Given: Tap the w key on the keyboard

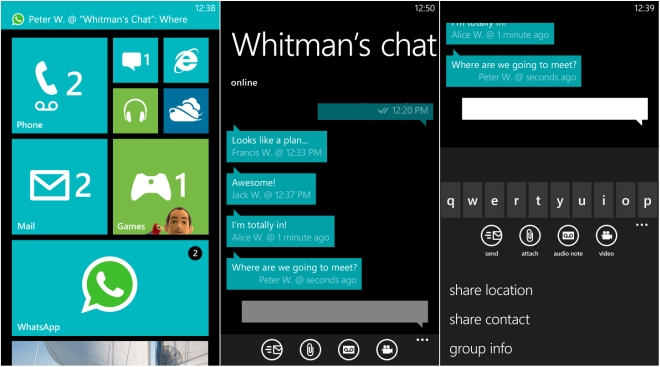Looking at the screenshot, I should (x=472, y=200).
